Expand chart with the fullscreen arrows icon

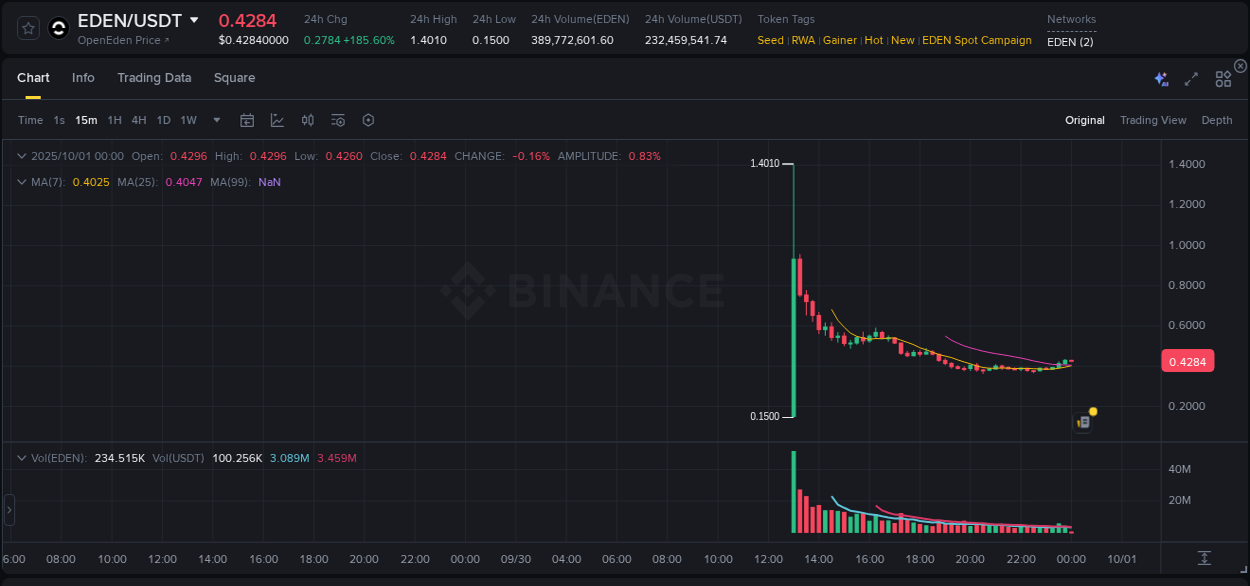click(1190, 78)
